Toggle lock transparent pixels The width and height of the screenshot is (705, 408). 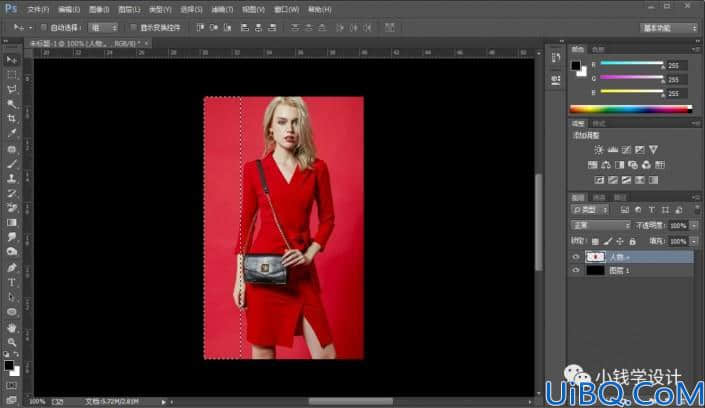[x=595, y=242]
